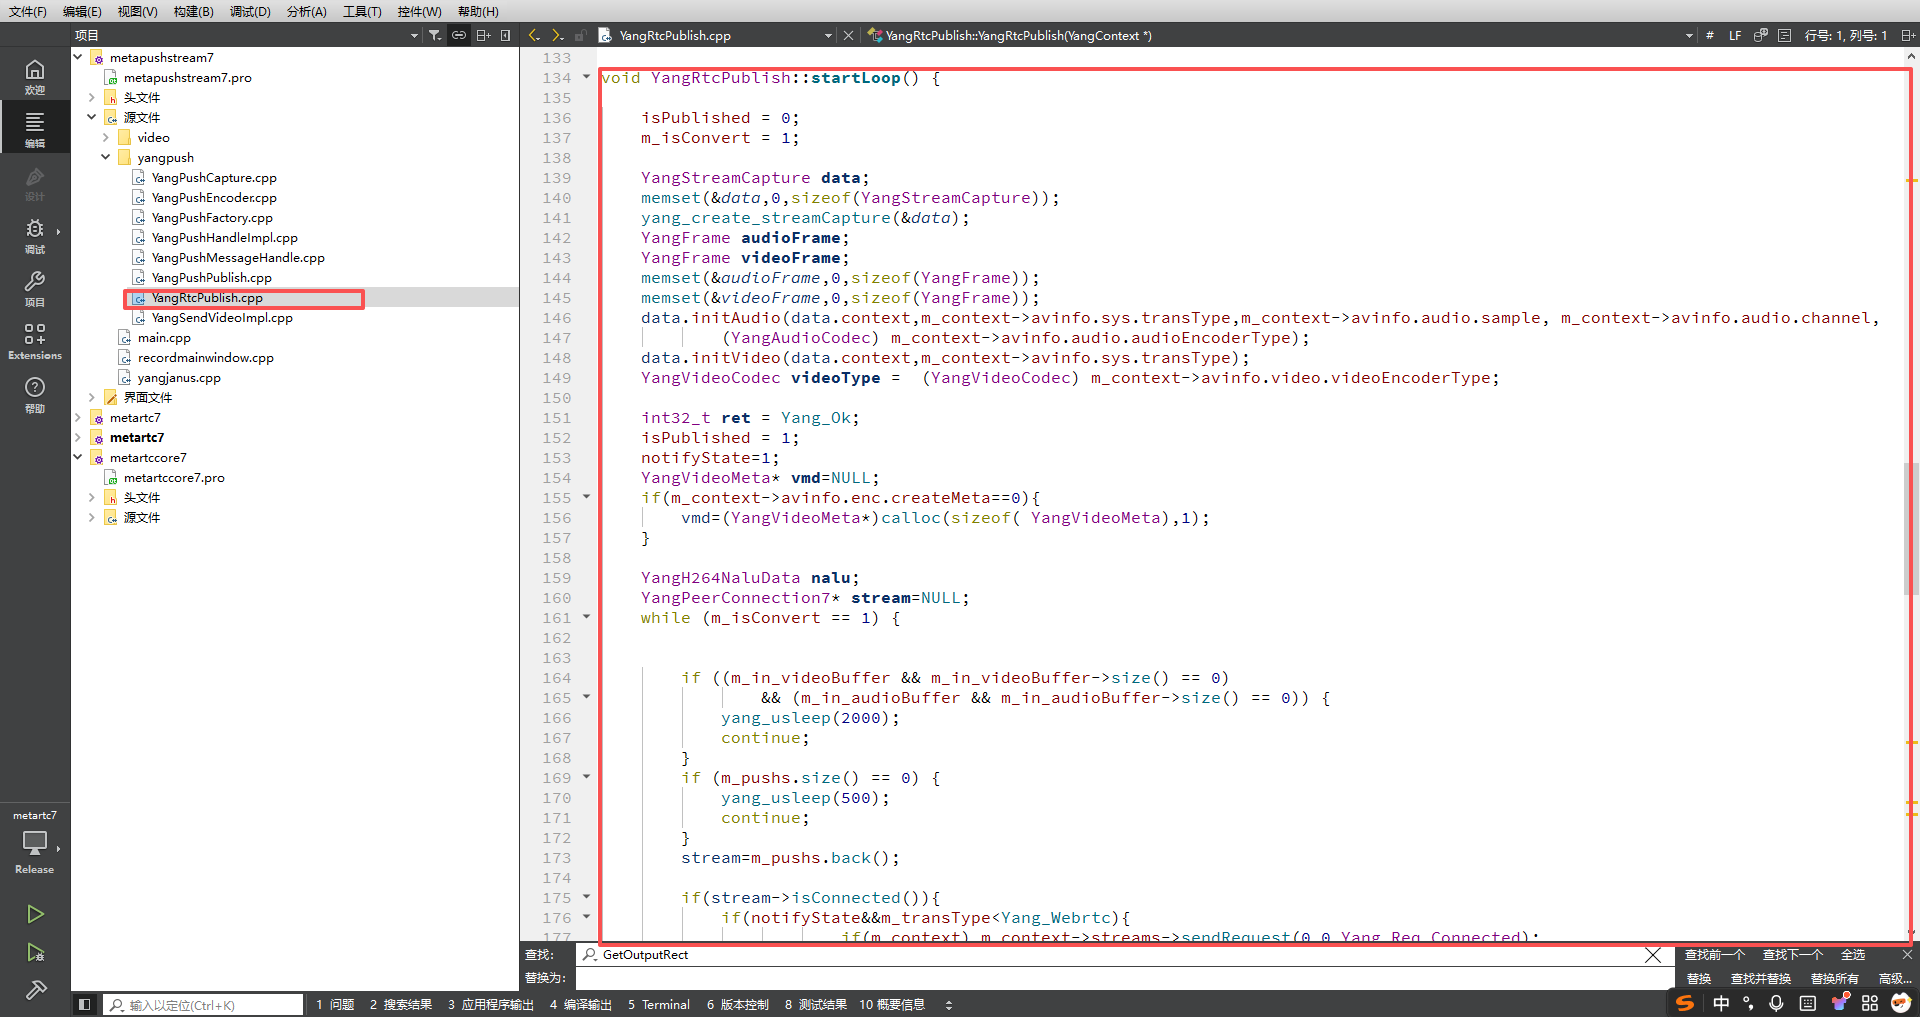Open the 工具(T) menu
This screenshot has height=1017, width=1920.
pyautogui.click(x=362, y=11)
